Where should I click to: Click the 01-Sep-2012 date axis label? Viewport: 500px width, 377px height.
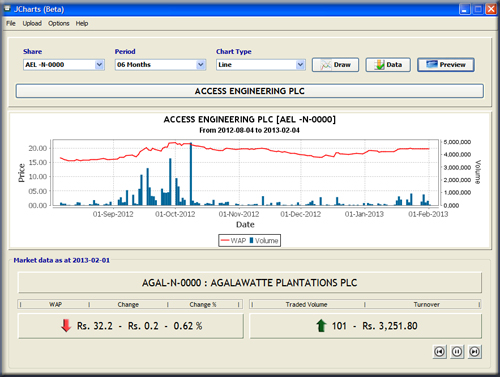click(113, 214)
